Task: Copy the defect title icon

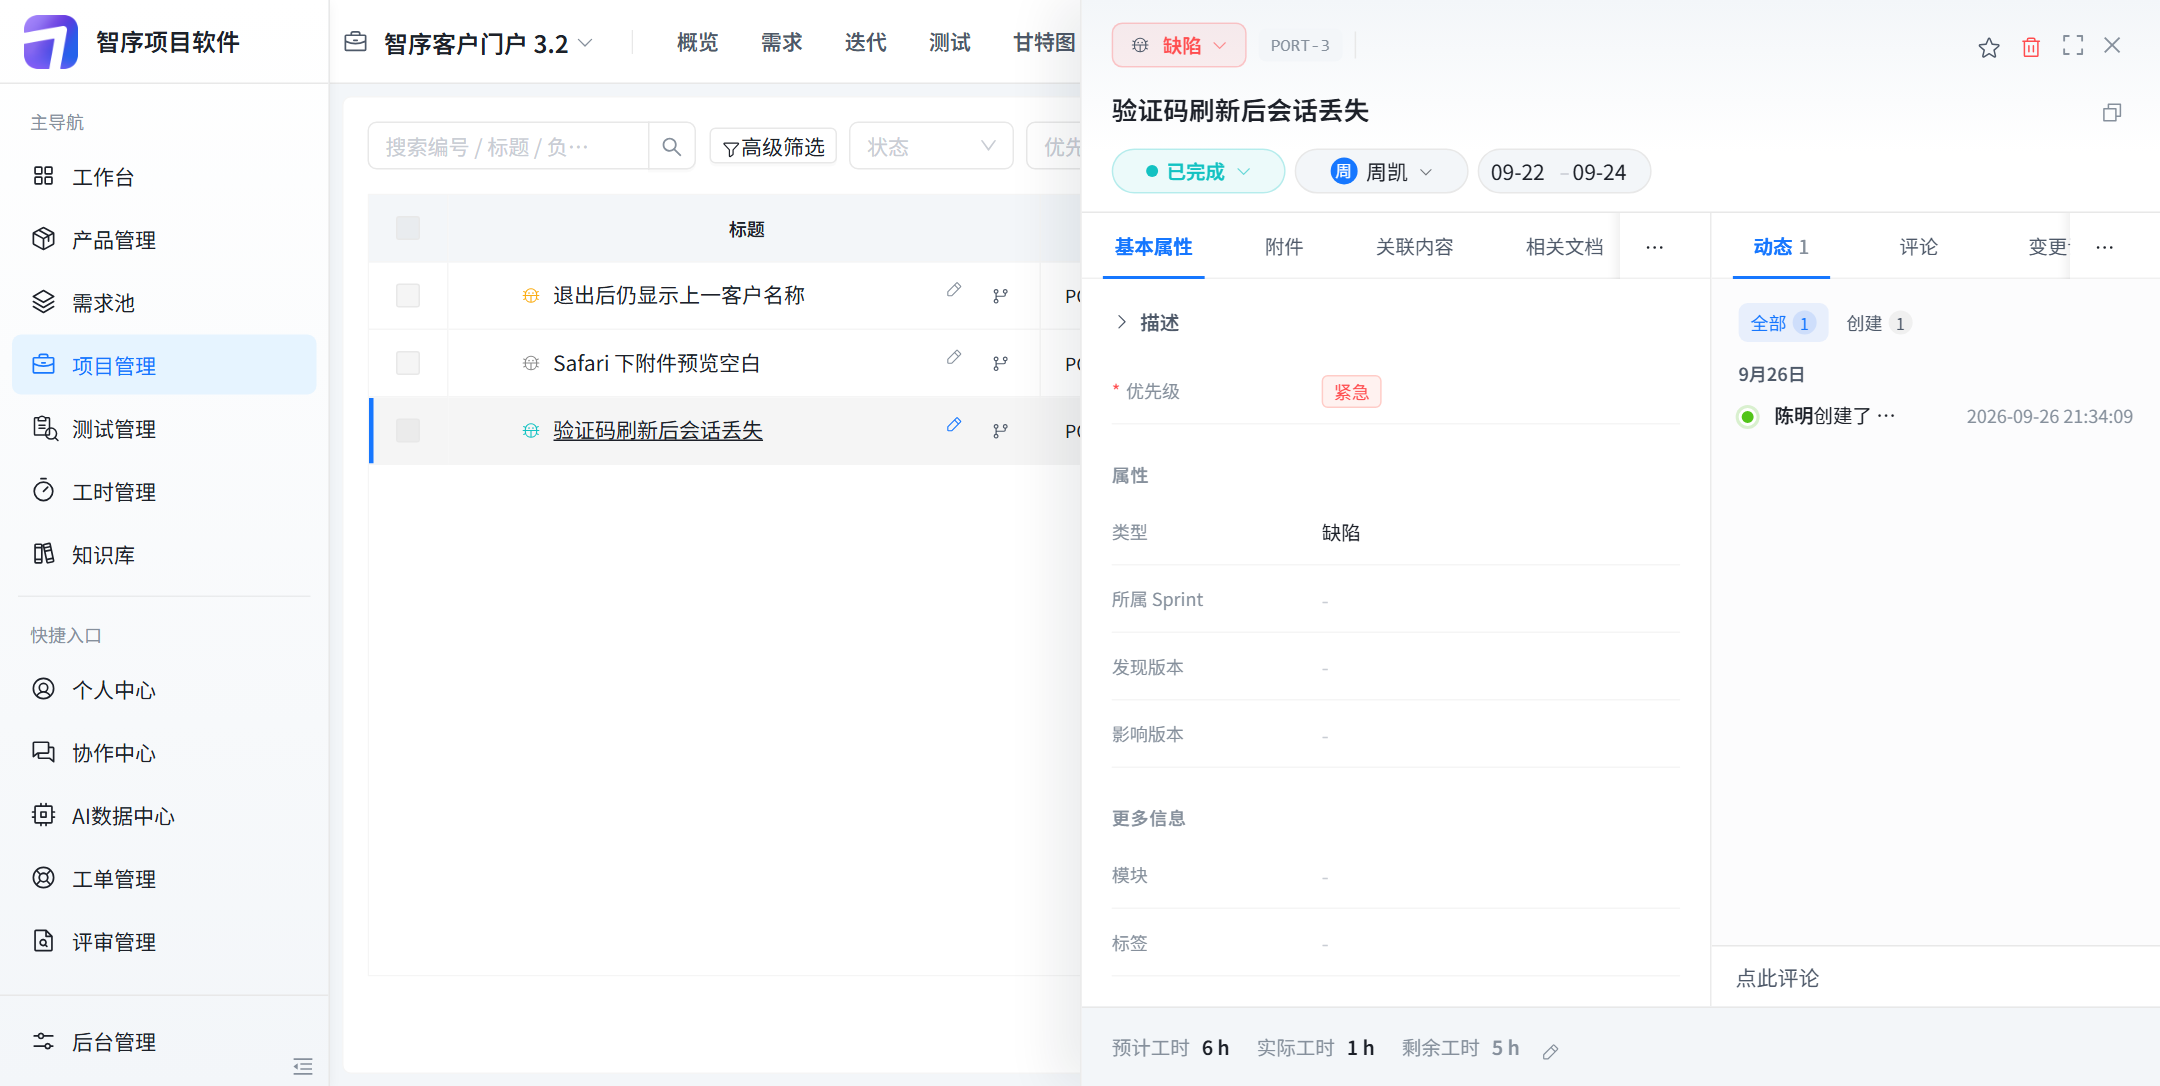Action: click(2112, 112)
